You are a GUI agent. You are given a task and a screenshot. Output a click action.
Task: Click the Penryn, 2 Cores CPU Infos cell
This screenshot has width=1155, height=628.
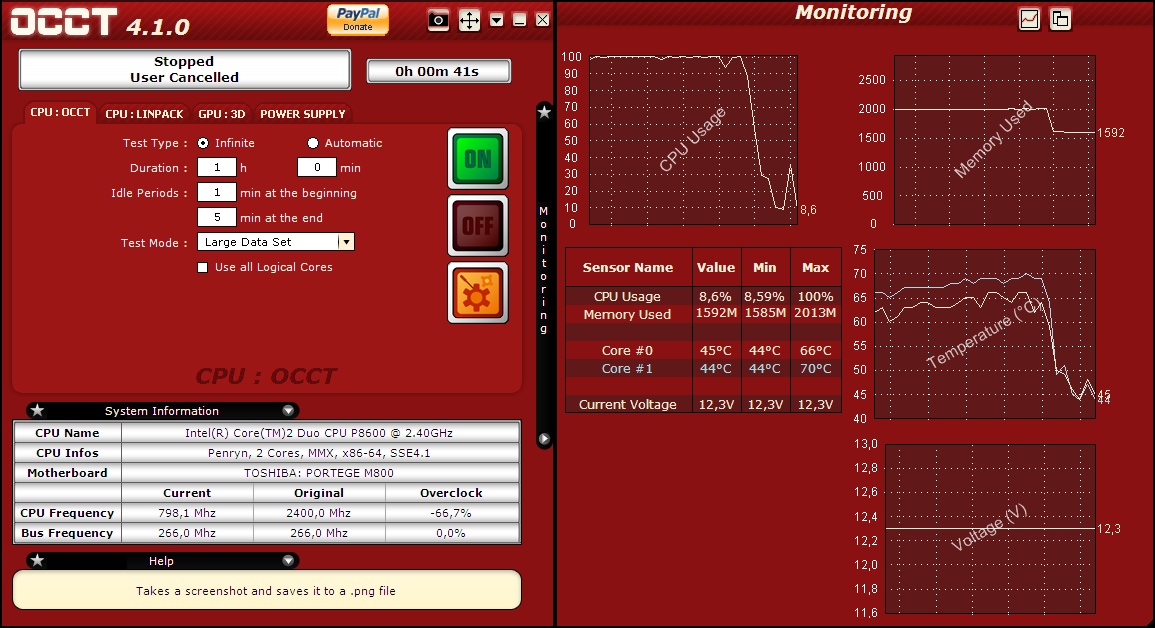pyautogui.click(x=320, y=453)
